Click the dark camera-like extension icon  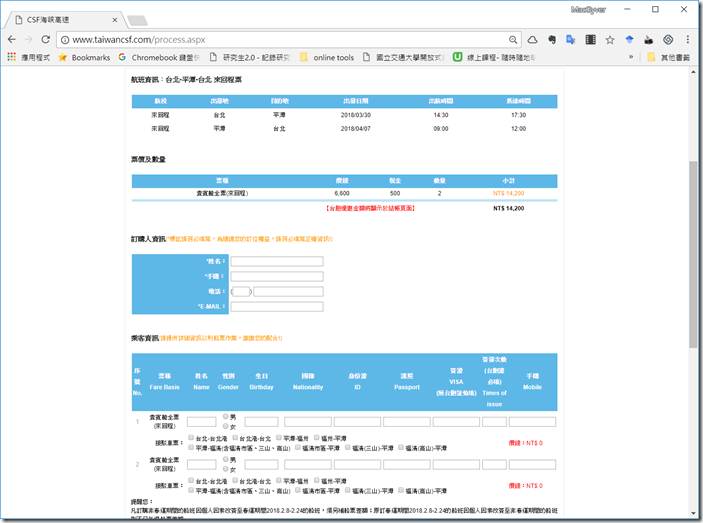click(648, 40)
